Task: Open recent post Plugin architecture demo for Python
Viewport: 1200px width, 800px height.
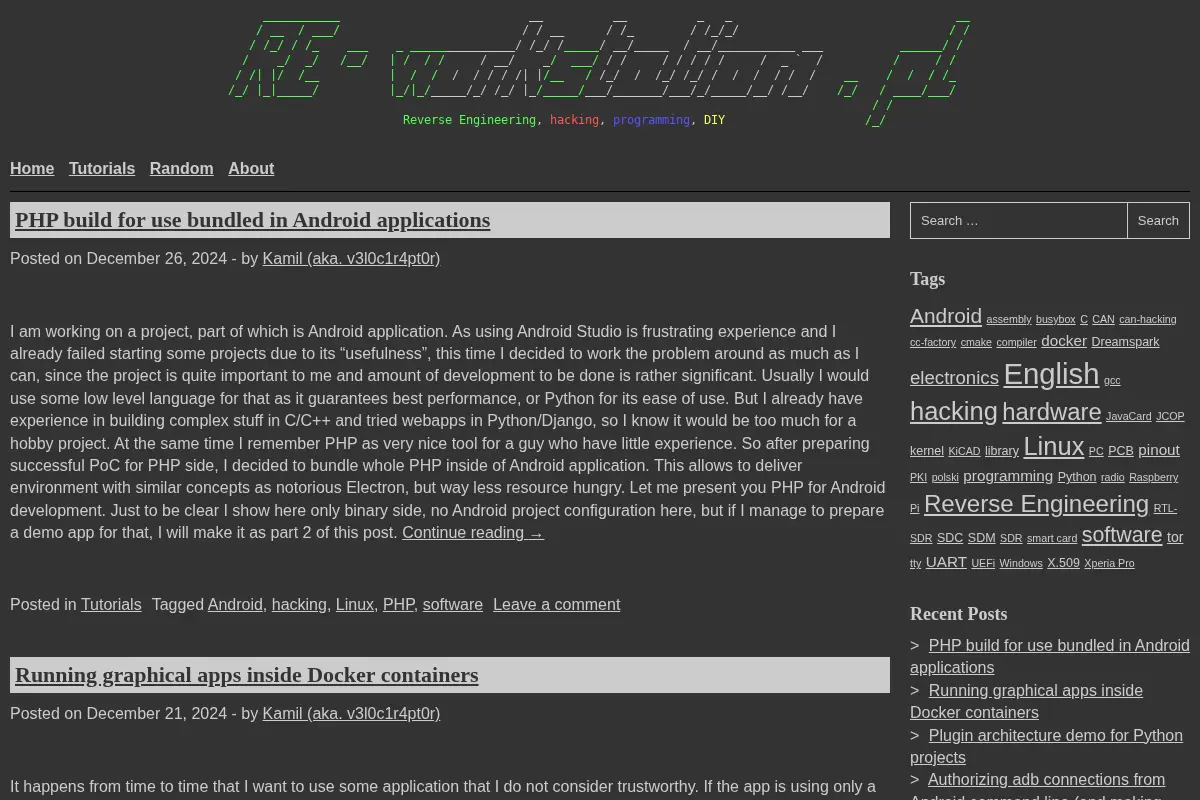Action: 1046,746
